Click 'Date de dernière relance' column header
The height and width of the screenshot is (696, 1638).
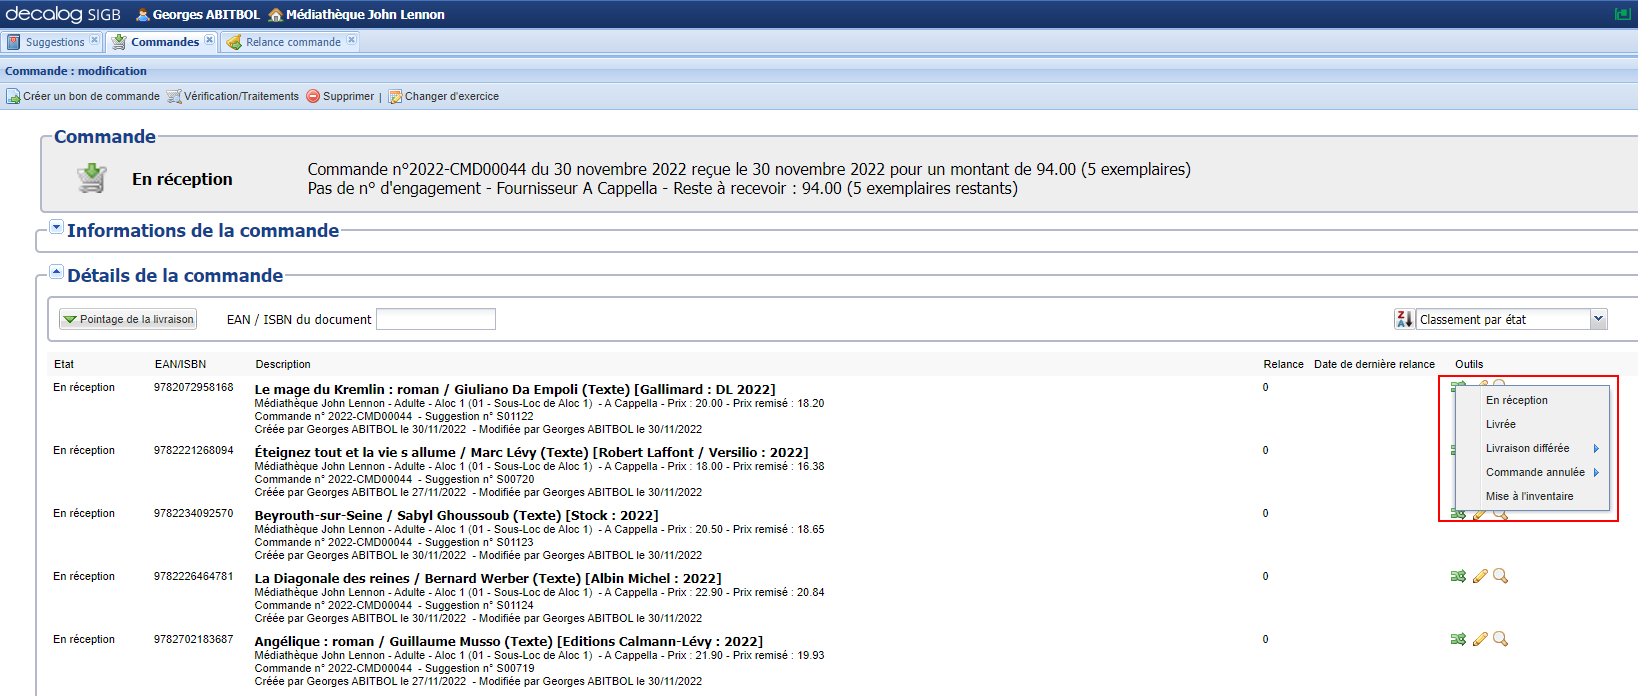pos(1374,364)
